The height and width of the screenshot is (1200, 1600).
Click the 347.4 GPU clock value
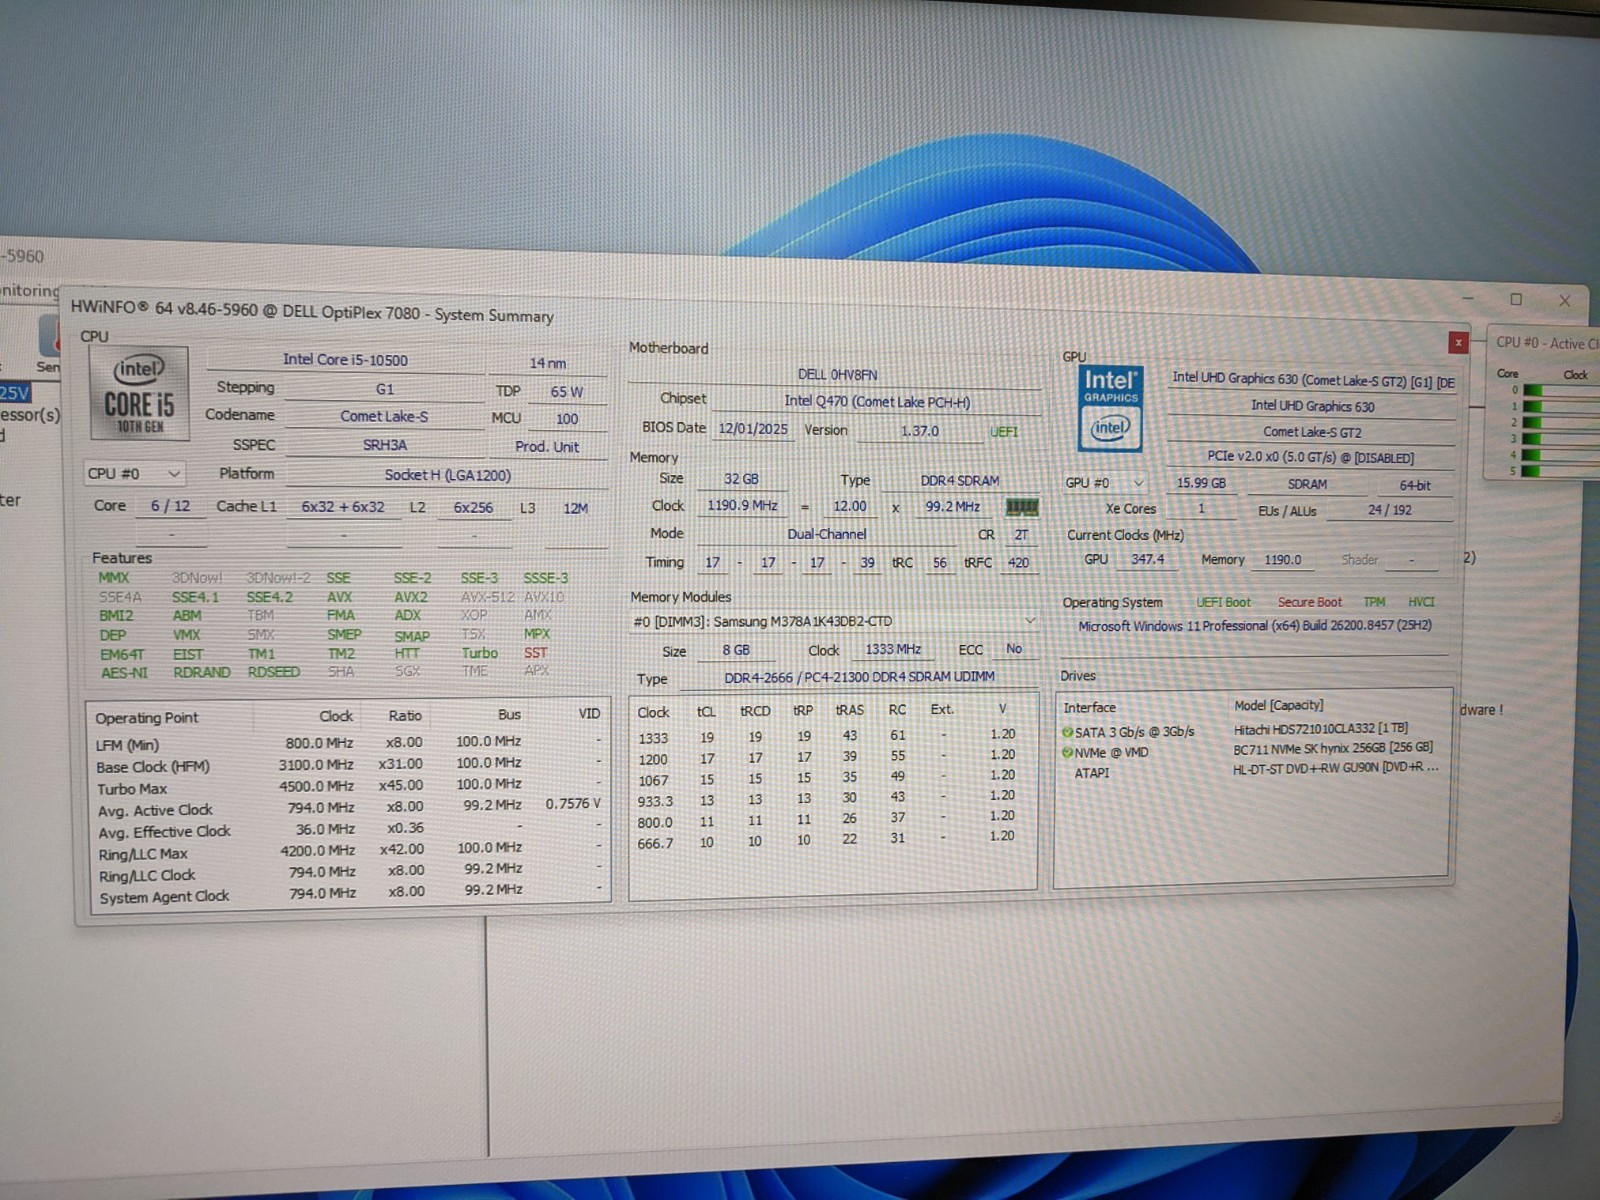click(x=1147, y=559)
